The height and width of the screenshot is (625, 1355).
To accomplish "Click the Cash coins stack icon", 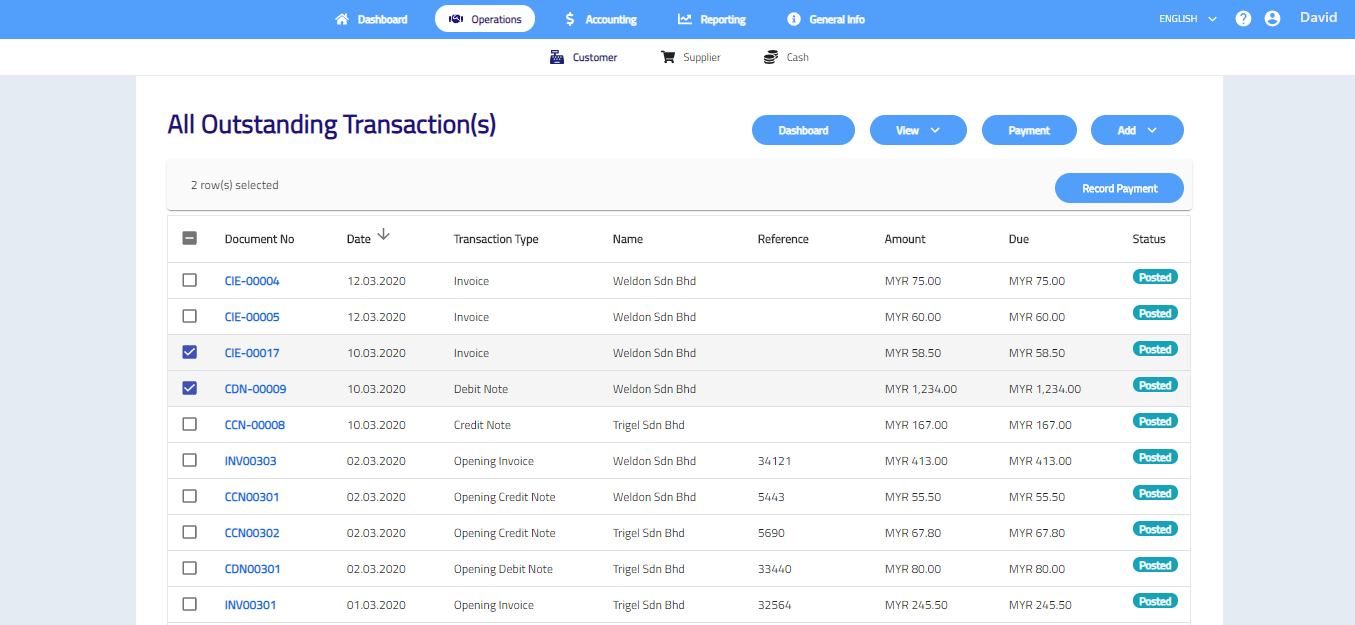I will point(770,58).
